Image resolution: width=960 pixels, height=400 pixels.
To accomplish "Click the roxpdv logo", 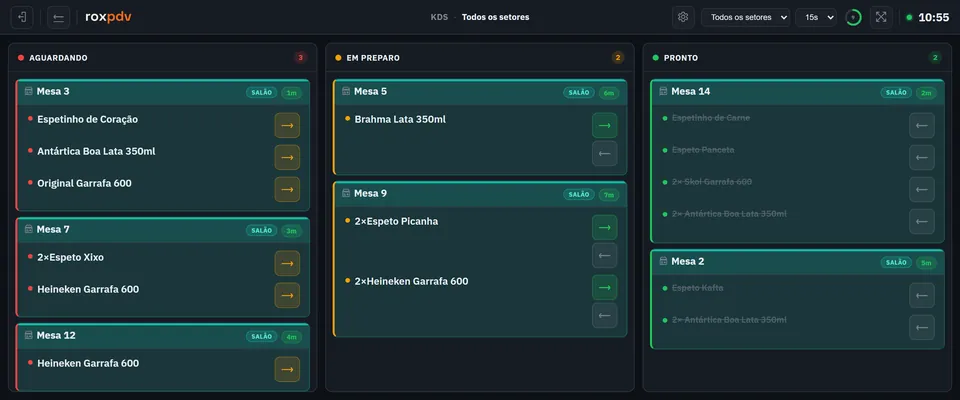I will 108,17.
